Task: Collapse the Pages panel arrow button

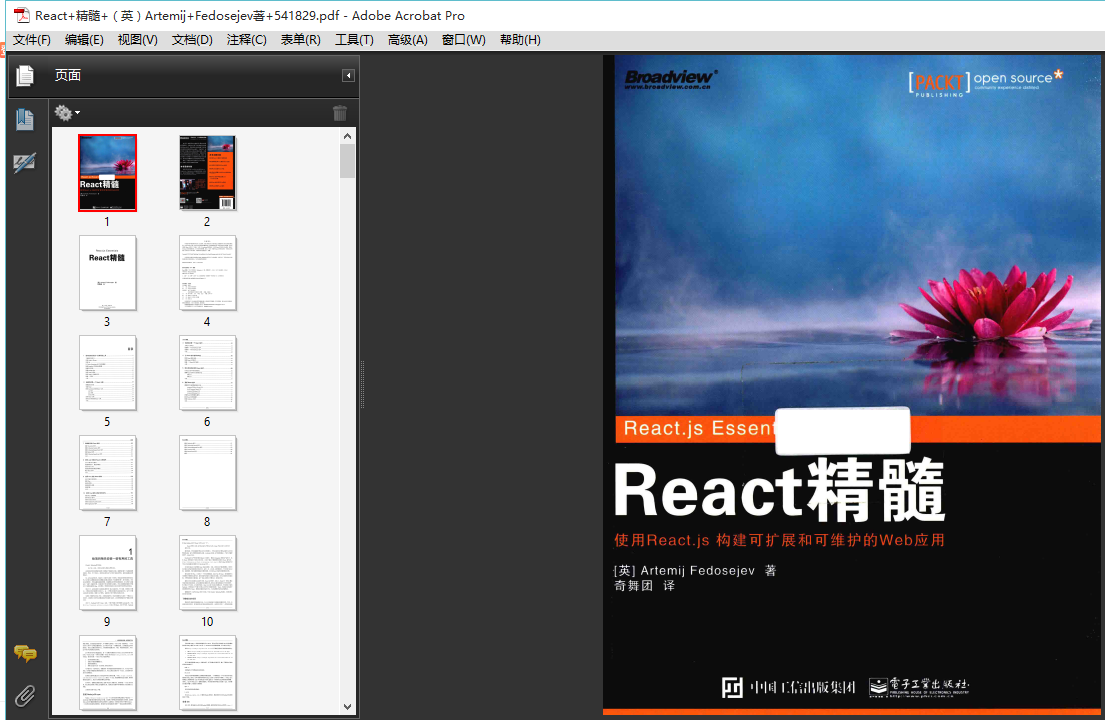Action: tap(348, 75)
